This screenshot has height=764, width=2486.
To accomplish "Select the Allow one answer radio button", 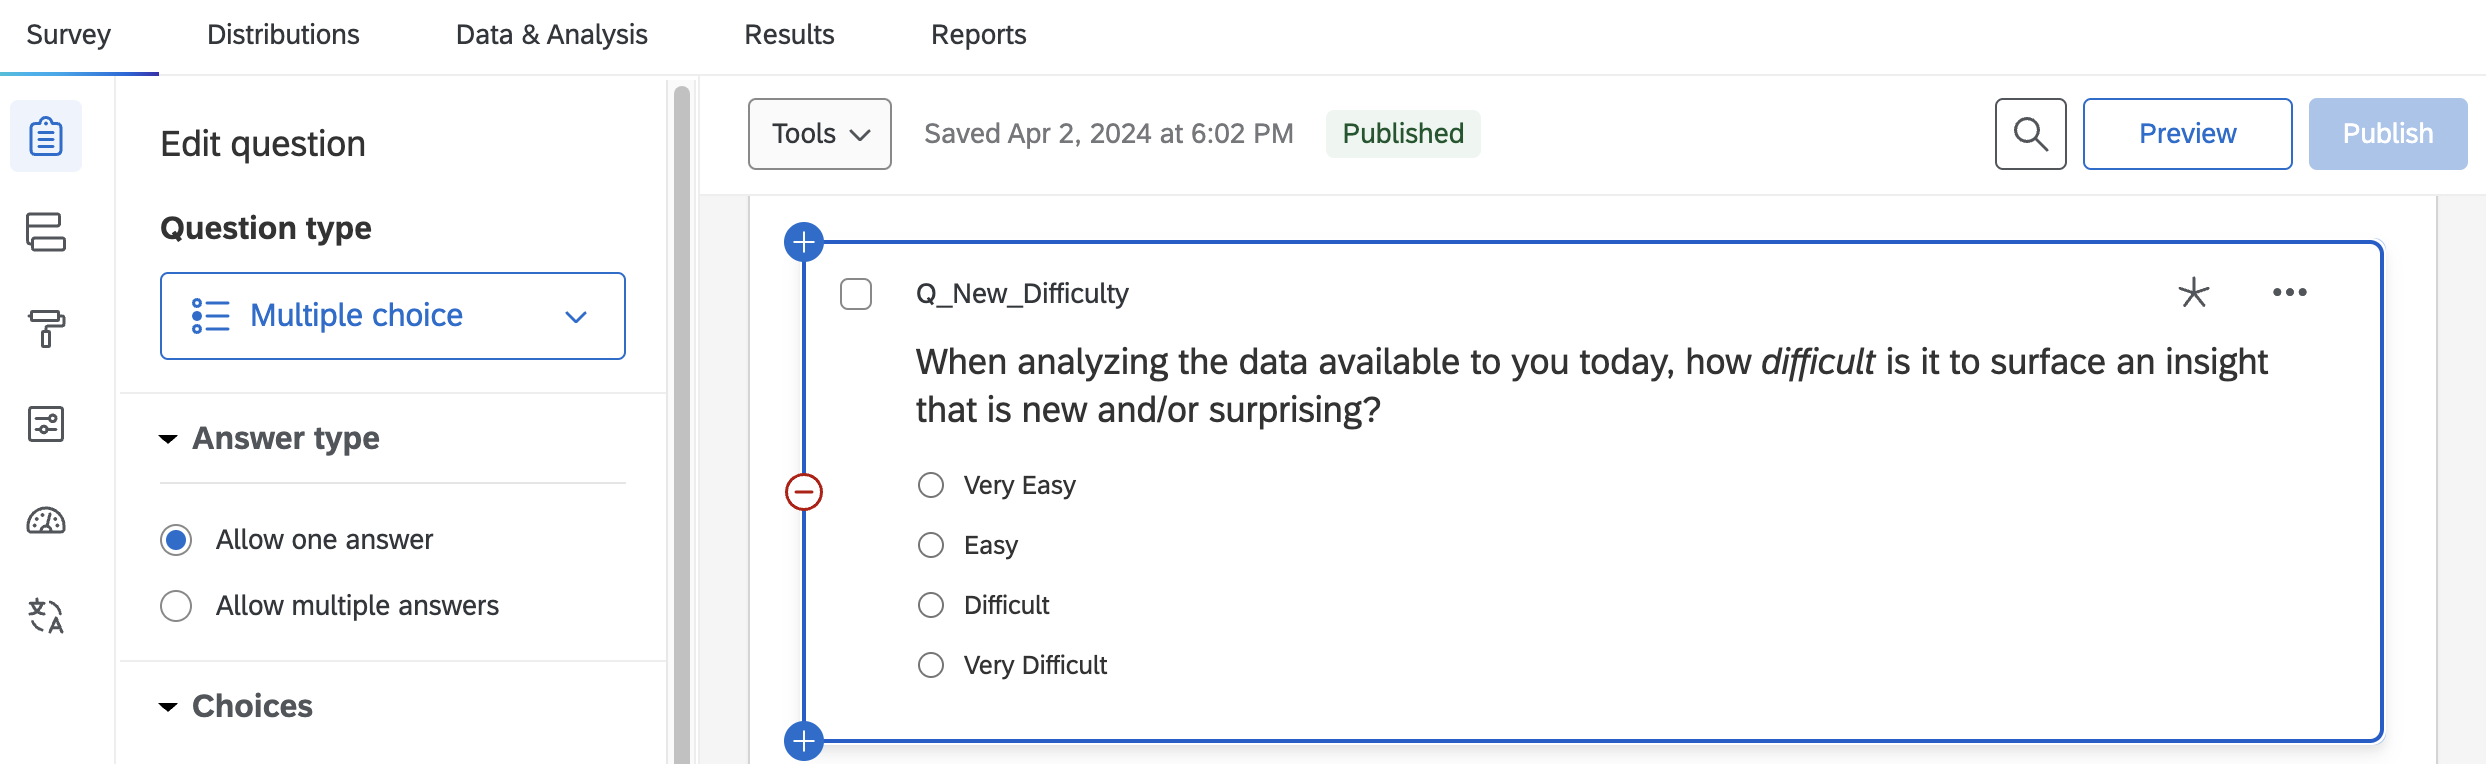I will click(x=177, y=540).
